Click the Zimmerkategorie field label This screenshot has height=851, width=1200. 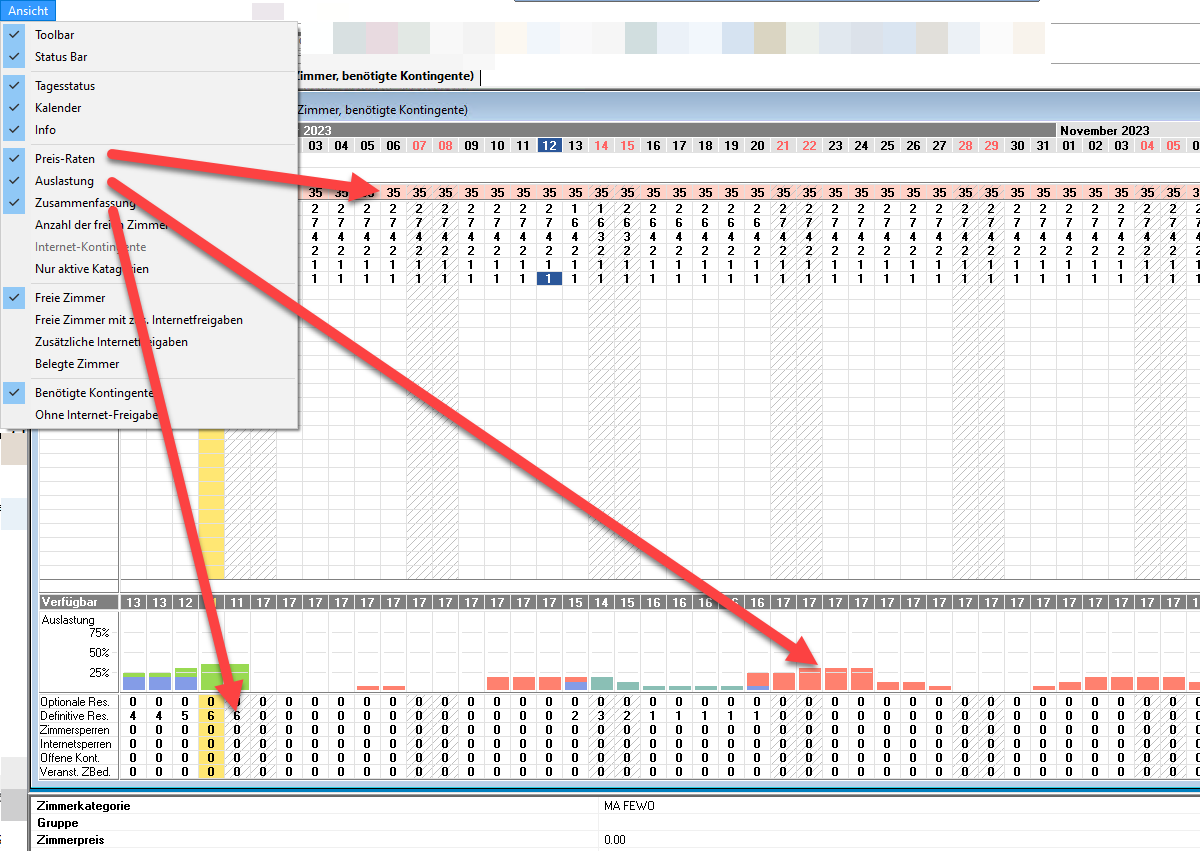[x=83, y=806]
